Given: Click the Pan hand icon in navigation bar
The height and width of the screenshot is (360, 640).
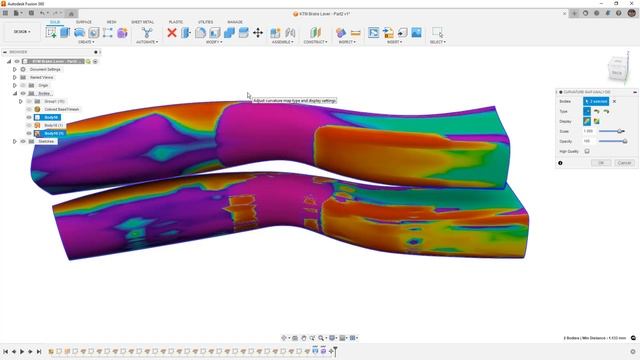Looking at the screenshot, I should point(304,338).
